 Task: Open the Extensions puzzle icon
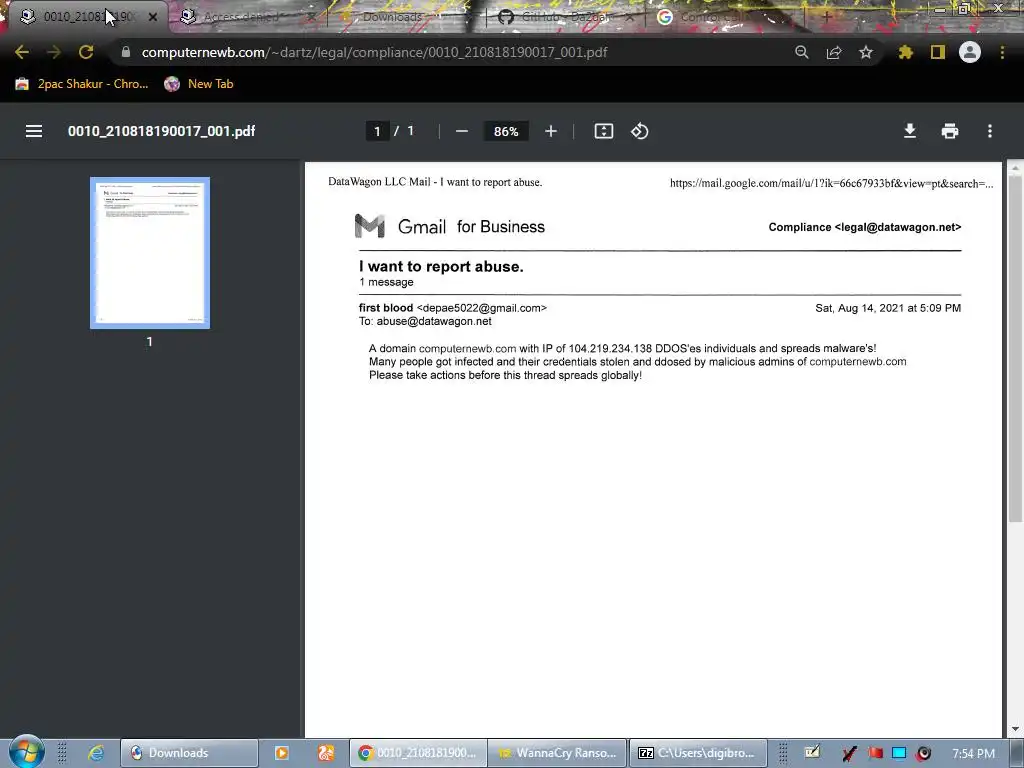(x=906, y=52)
